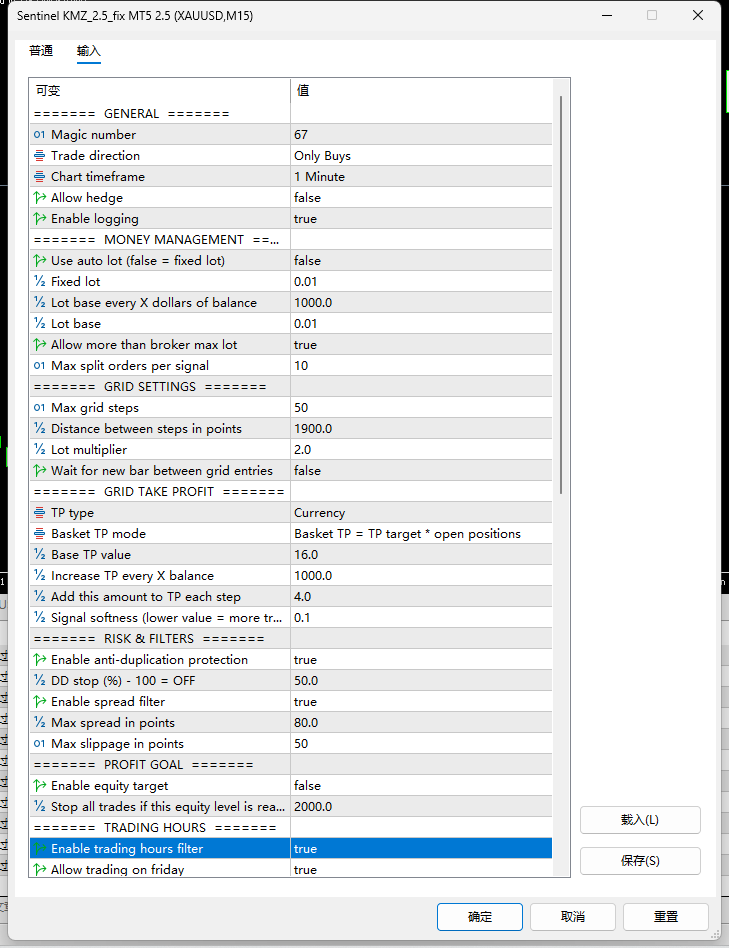This screenshot has width=729, height=948.
Task: Toggle Wait for new bar value false
Action: (x=421, y=470)
